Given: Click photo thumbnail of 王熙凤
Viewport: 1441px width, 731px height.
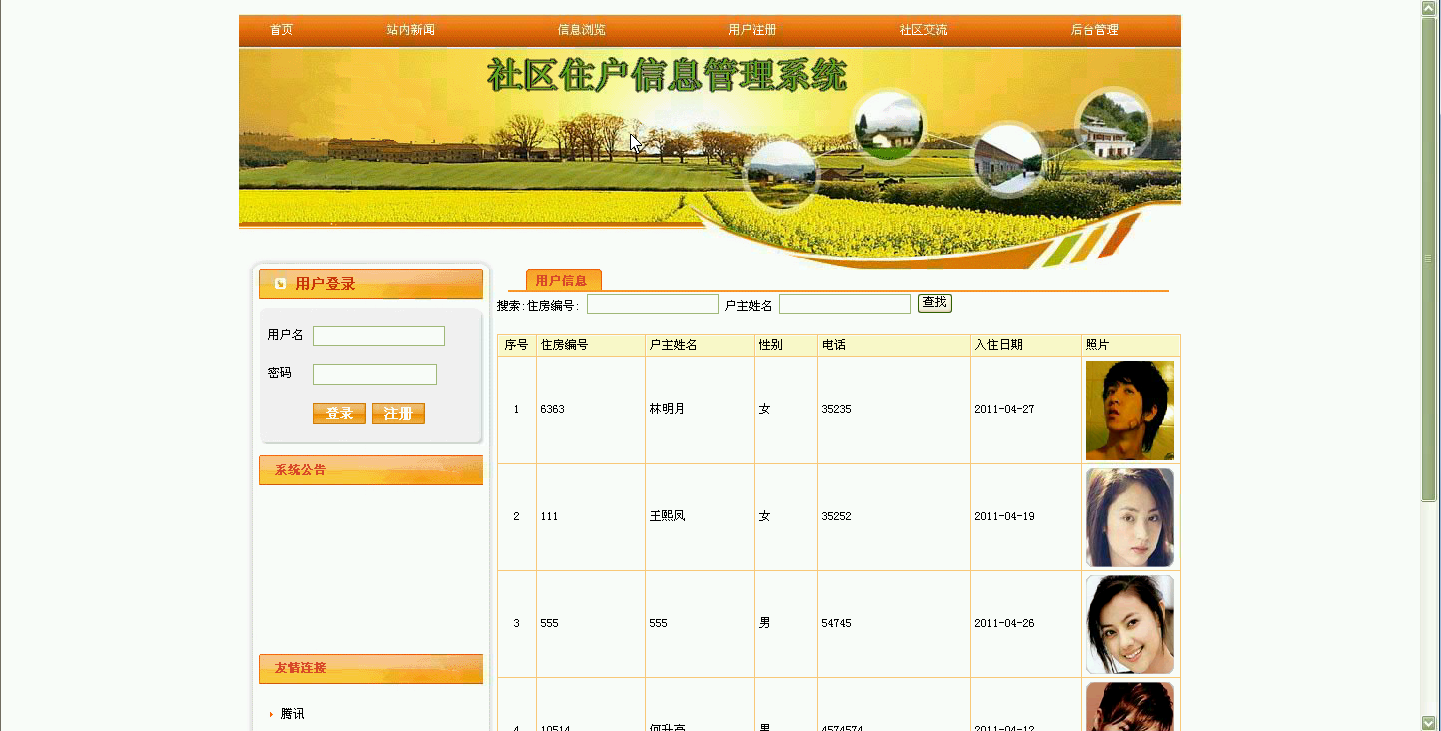Looking at the screenshot, I should pos(1130,517).
